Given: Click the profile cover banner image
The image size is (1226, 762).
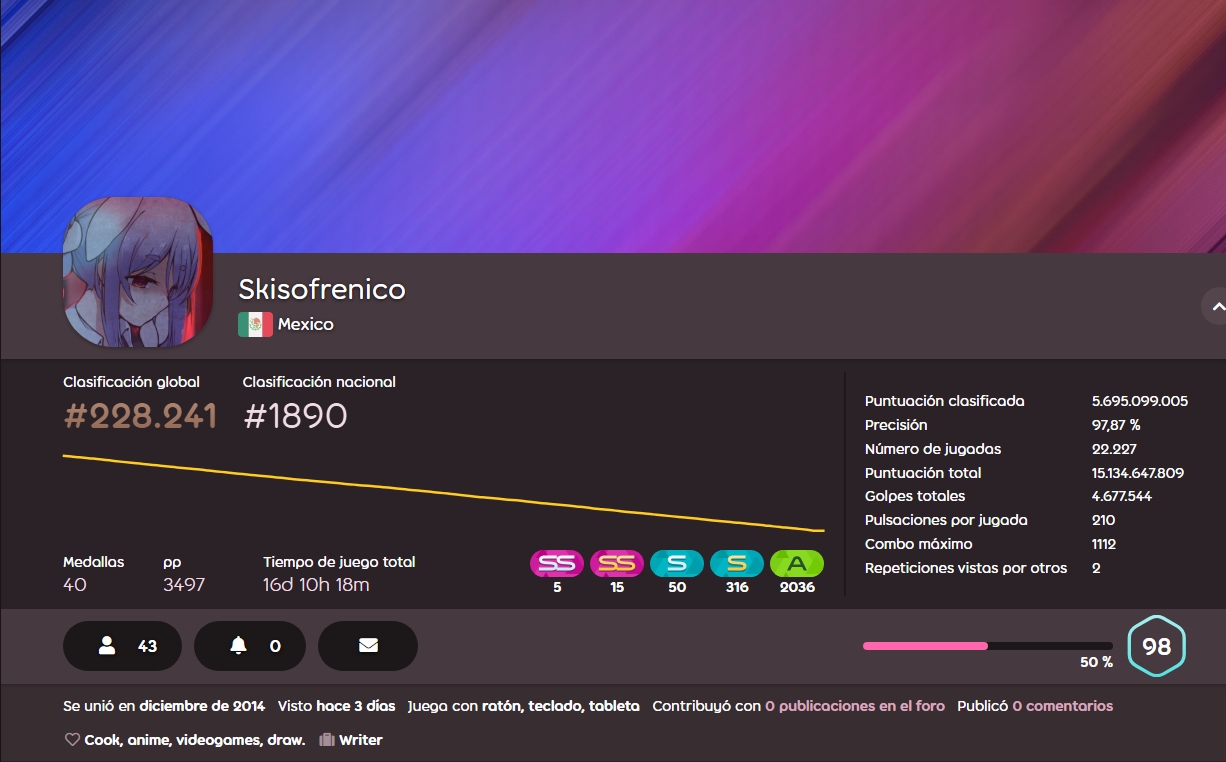Looking at the screenshot, I should point(613,126).
